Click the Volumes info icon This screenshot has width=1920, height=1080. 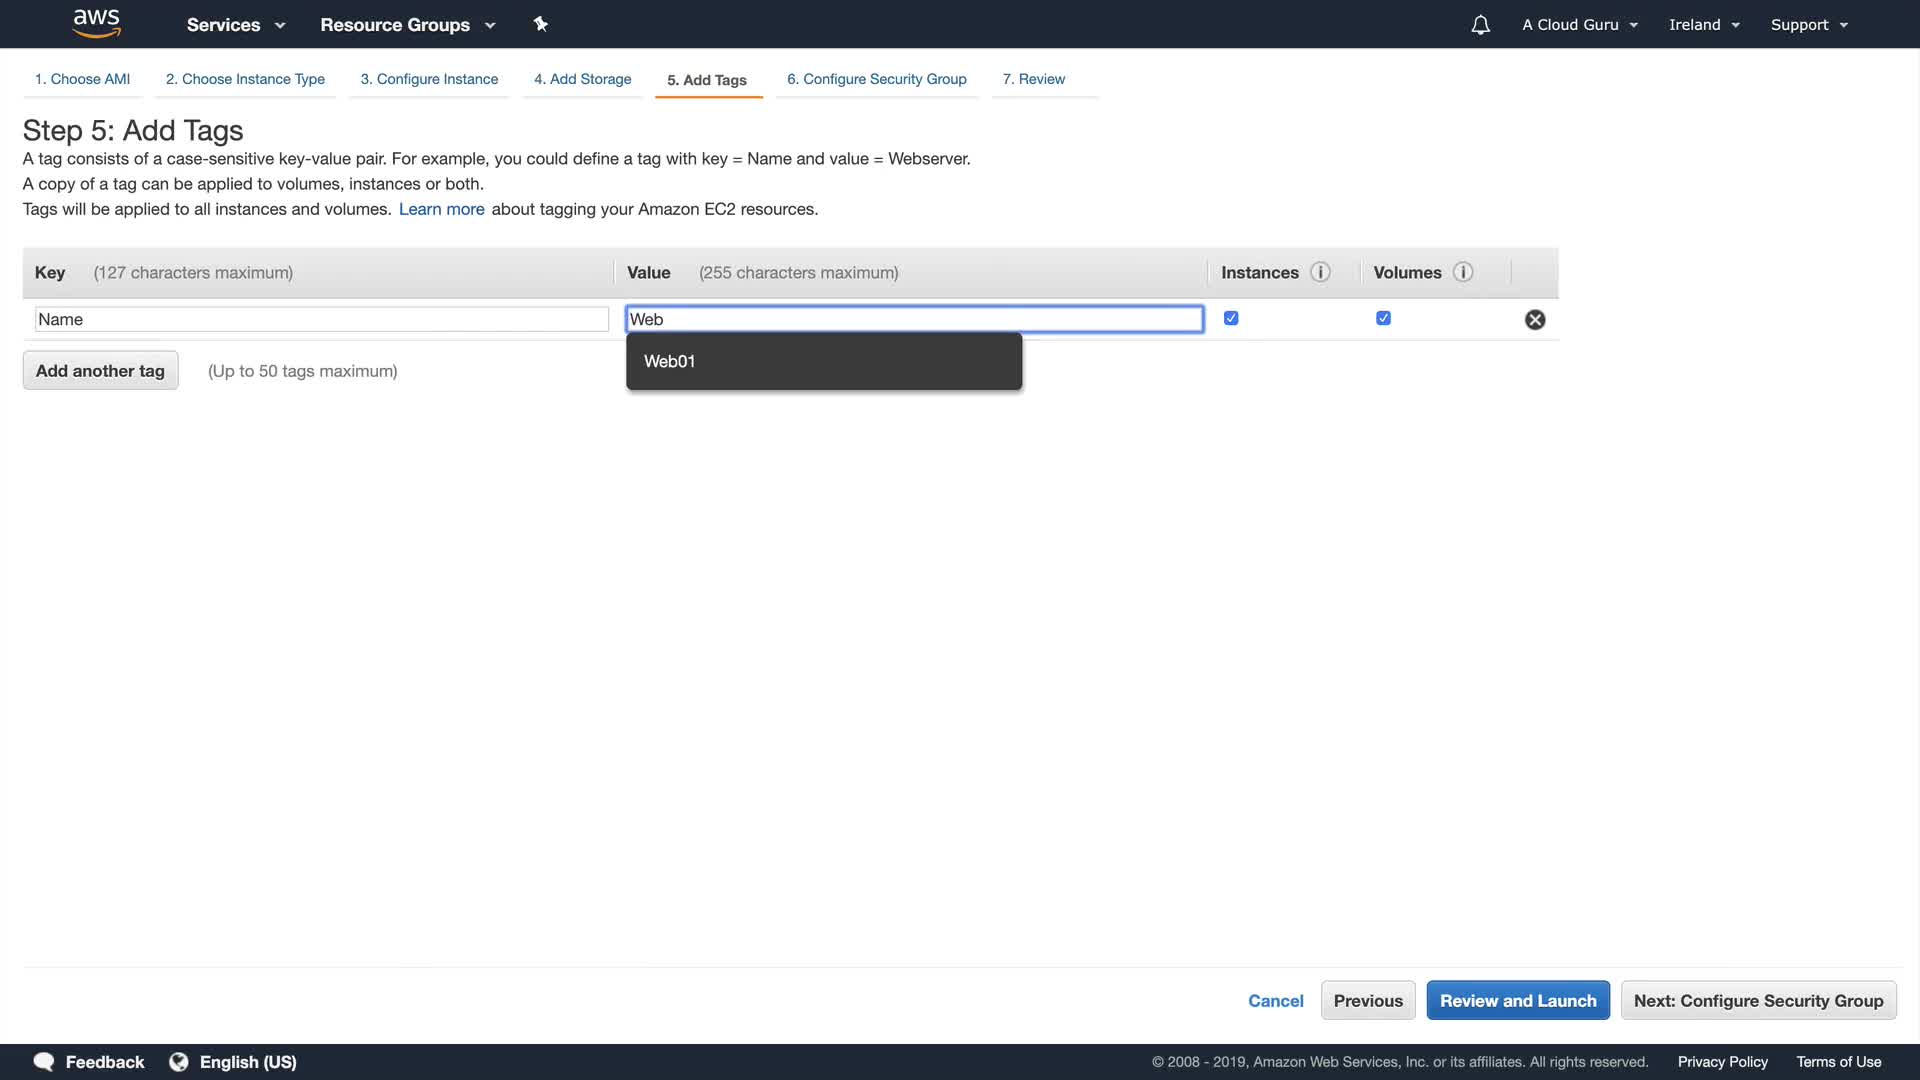coord(1463,272)
